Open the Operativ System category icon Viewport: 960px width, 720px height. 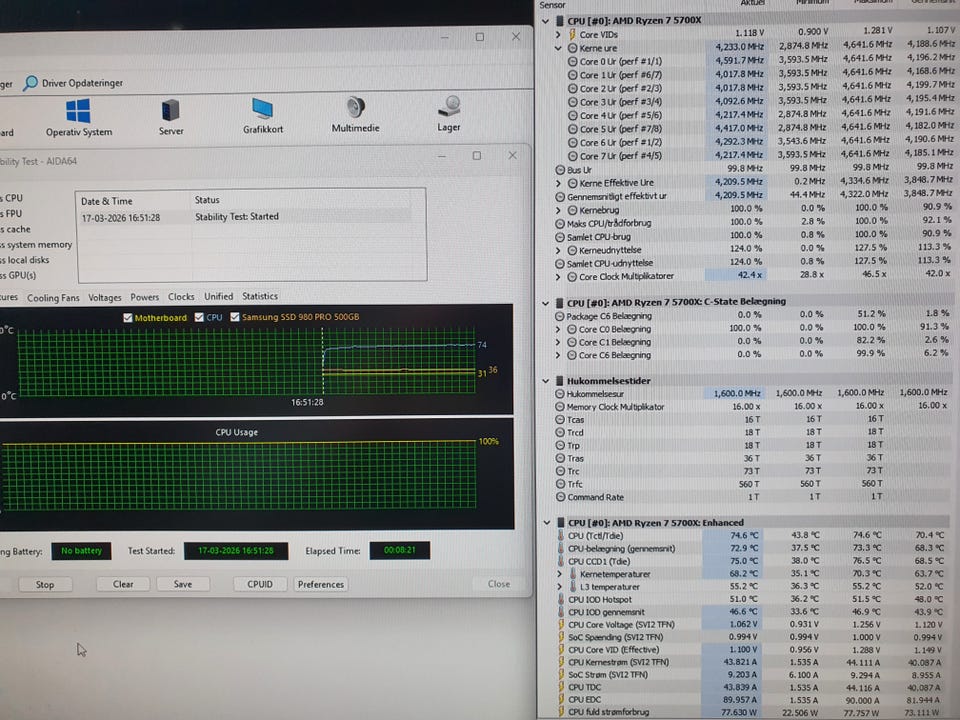[x=78, y=111]
